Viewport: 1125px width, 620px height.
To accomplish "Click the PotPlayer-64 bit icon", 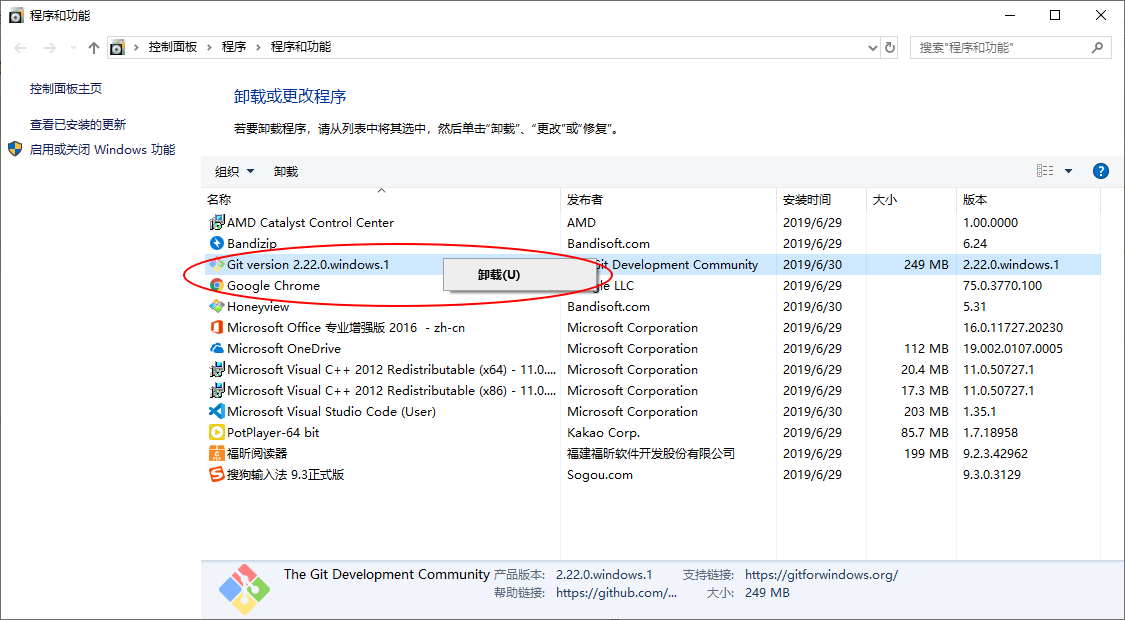I will (x=217, y=433).
